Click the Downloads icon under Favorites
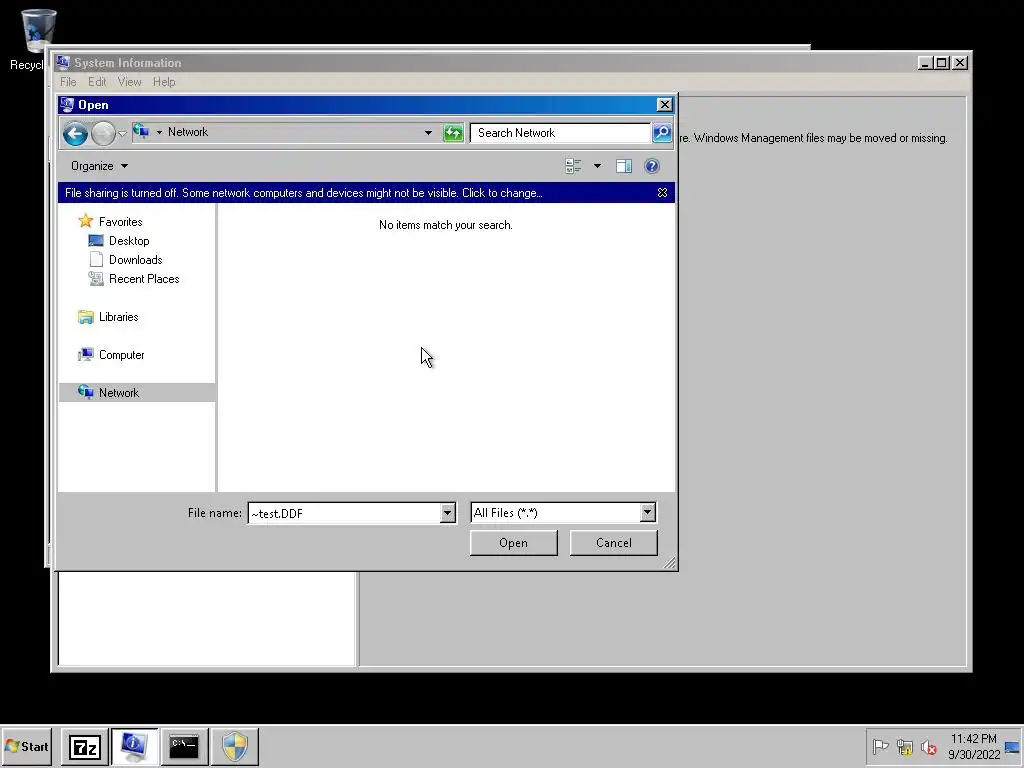Screen dimensions: 1024x768 click(96, 259)
